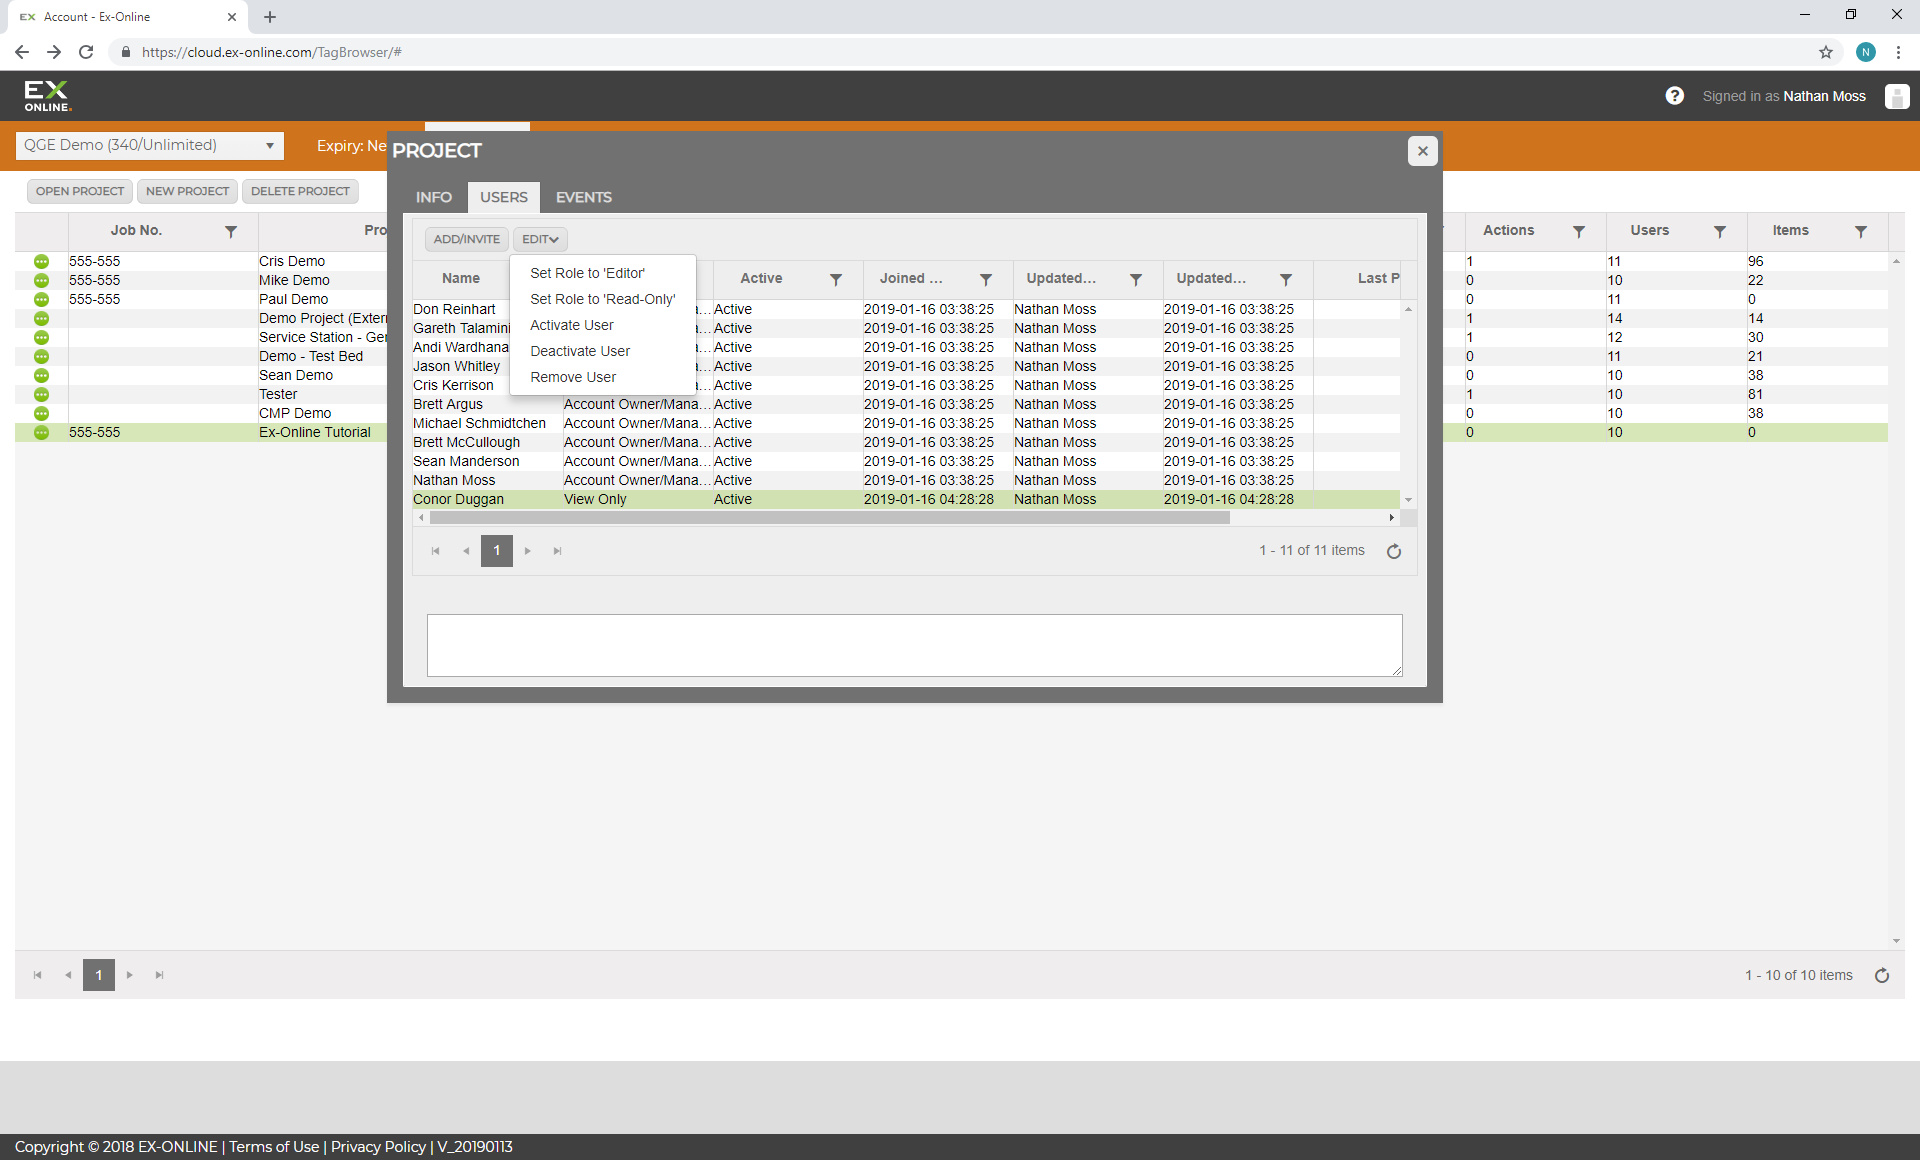The width and height of the screenshot is (1920, 1160).
Task: Click the Joined column filter icon
Action: 986,280
